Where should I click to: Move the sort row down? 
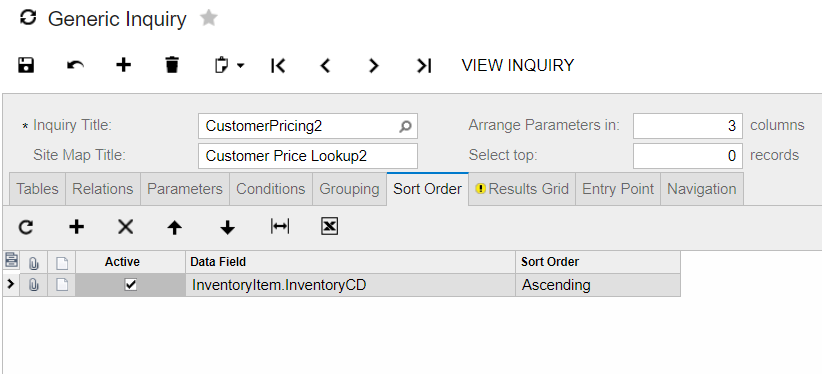click(228, 227)
